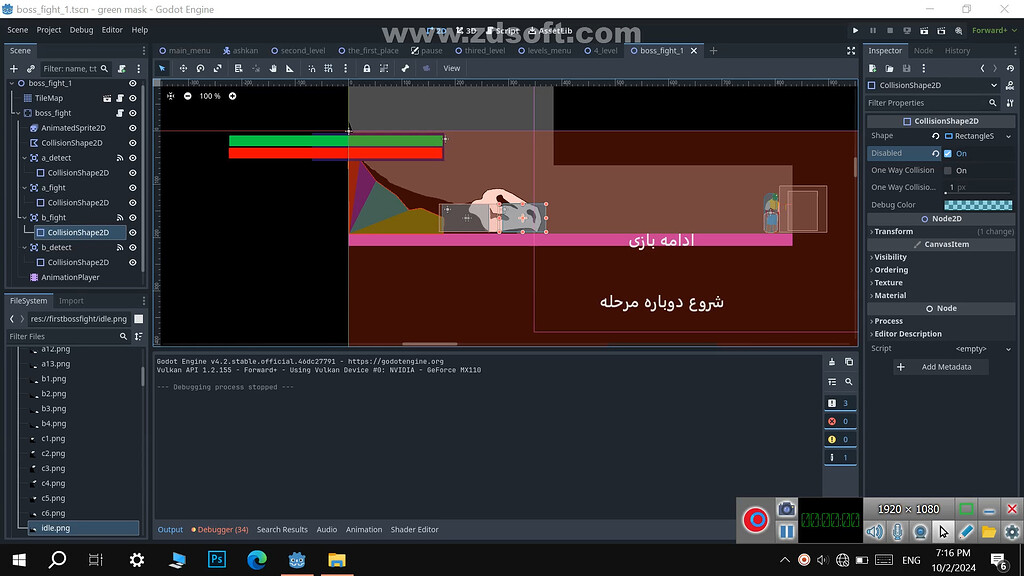
Task: Open the AssetLib workspace
Action: click(x=550, y=31)
